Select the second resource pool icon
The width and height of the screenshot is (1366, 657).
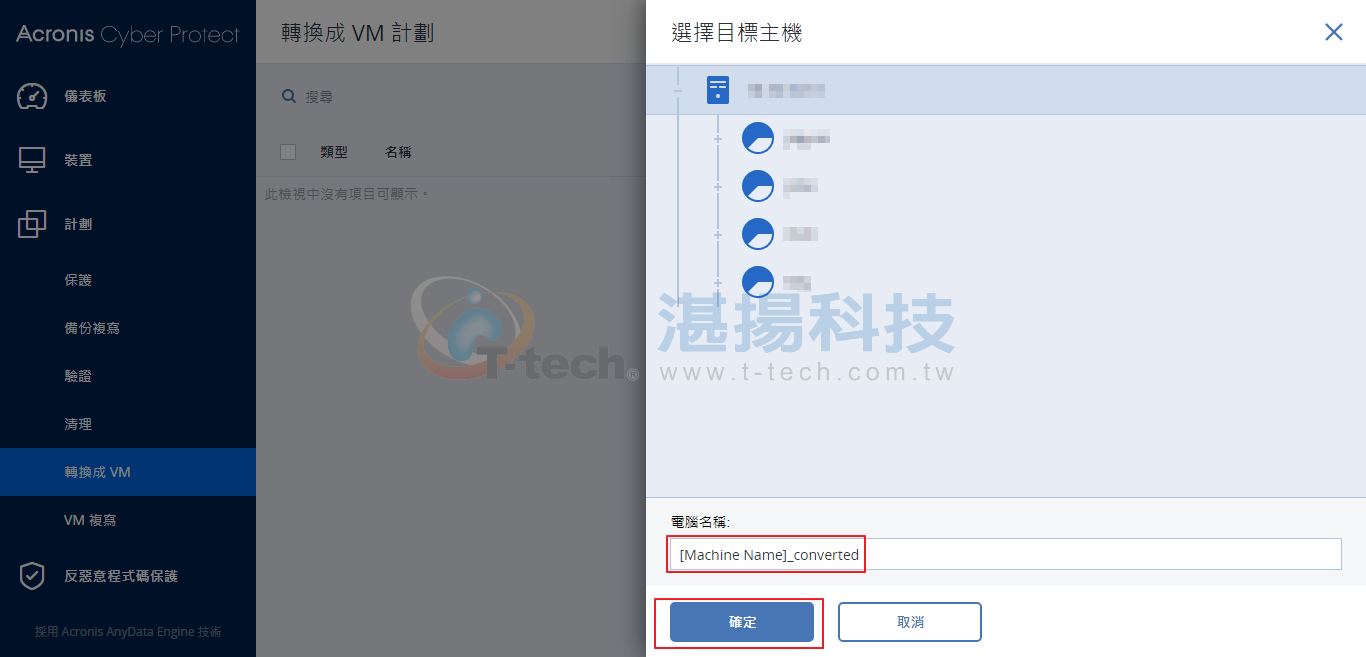point(758,186)
